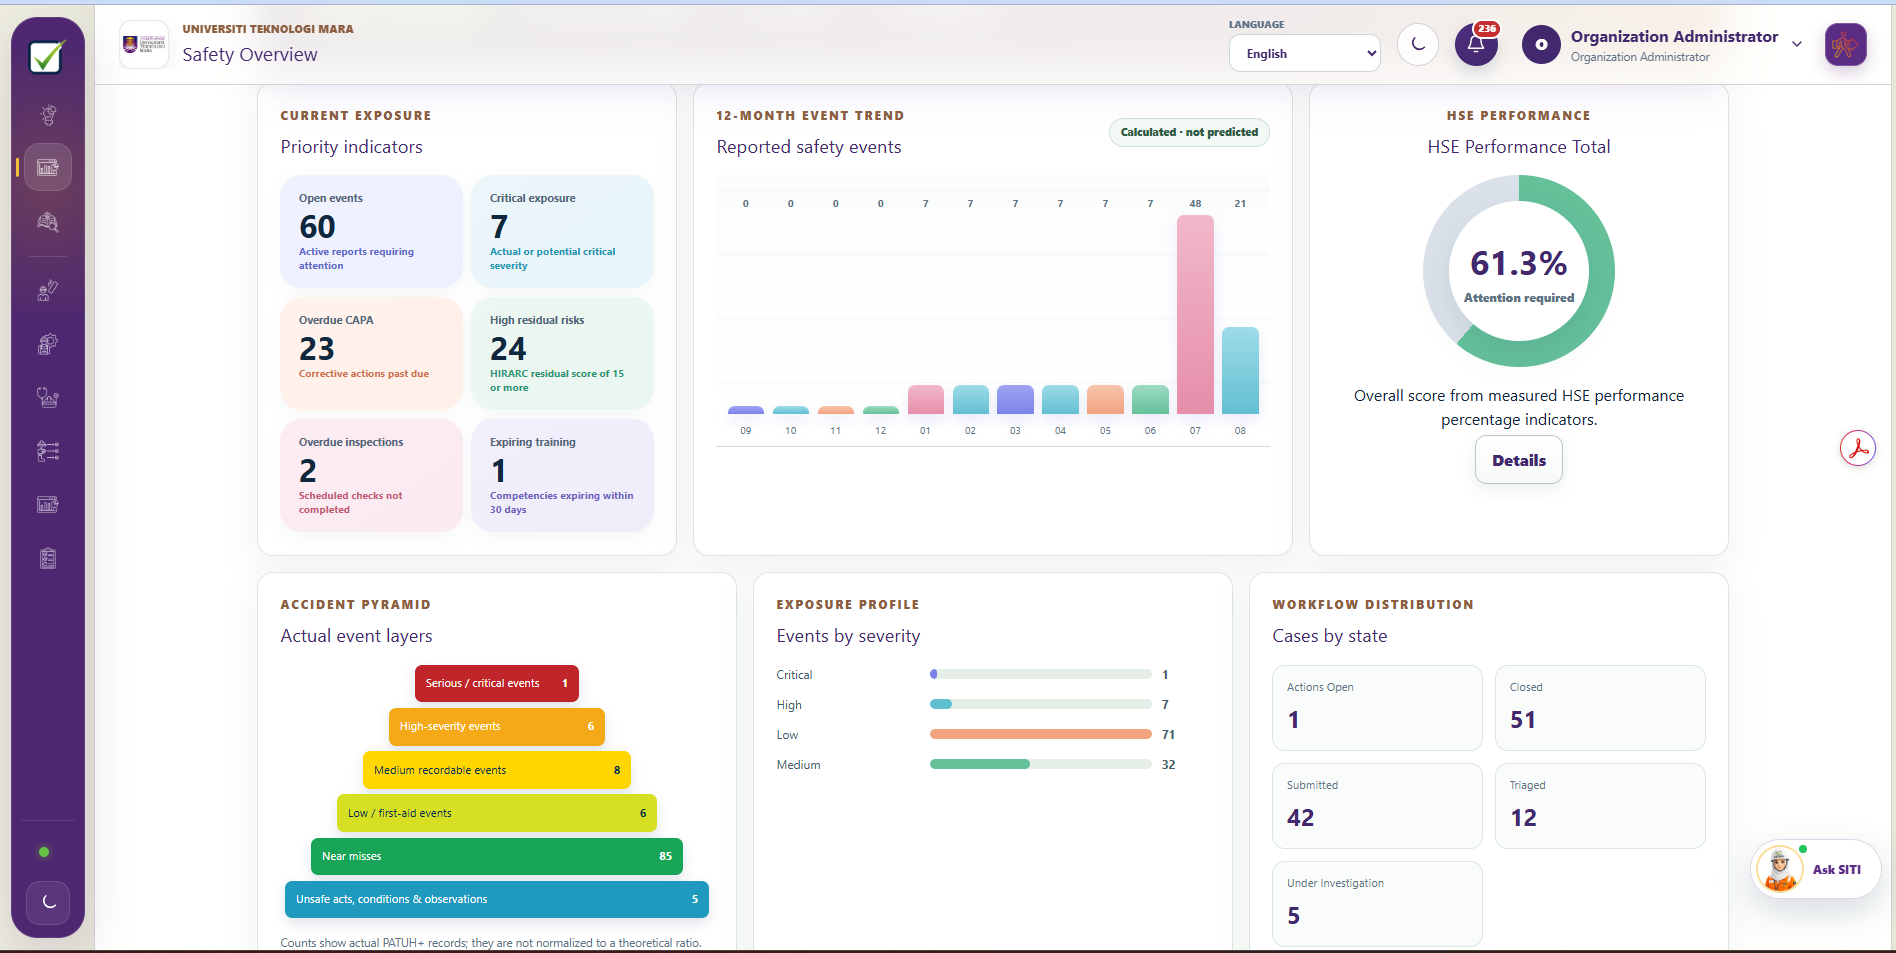This screenshot has height=953, width=1896.
Task: Open the Expiring training 1 card
Action: click(x=562, y=475)
